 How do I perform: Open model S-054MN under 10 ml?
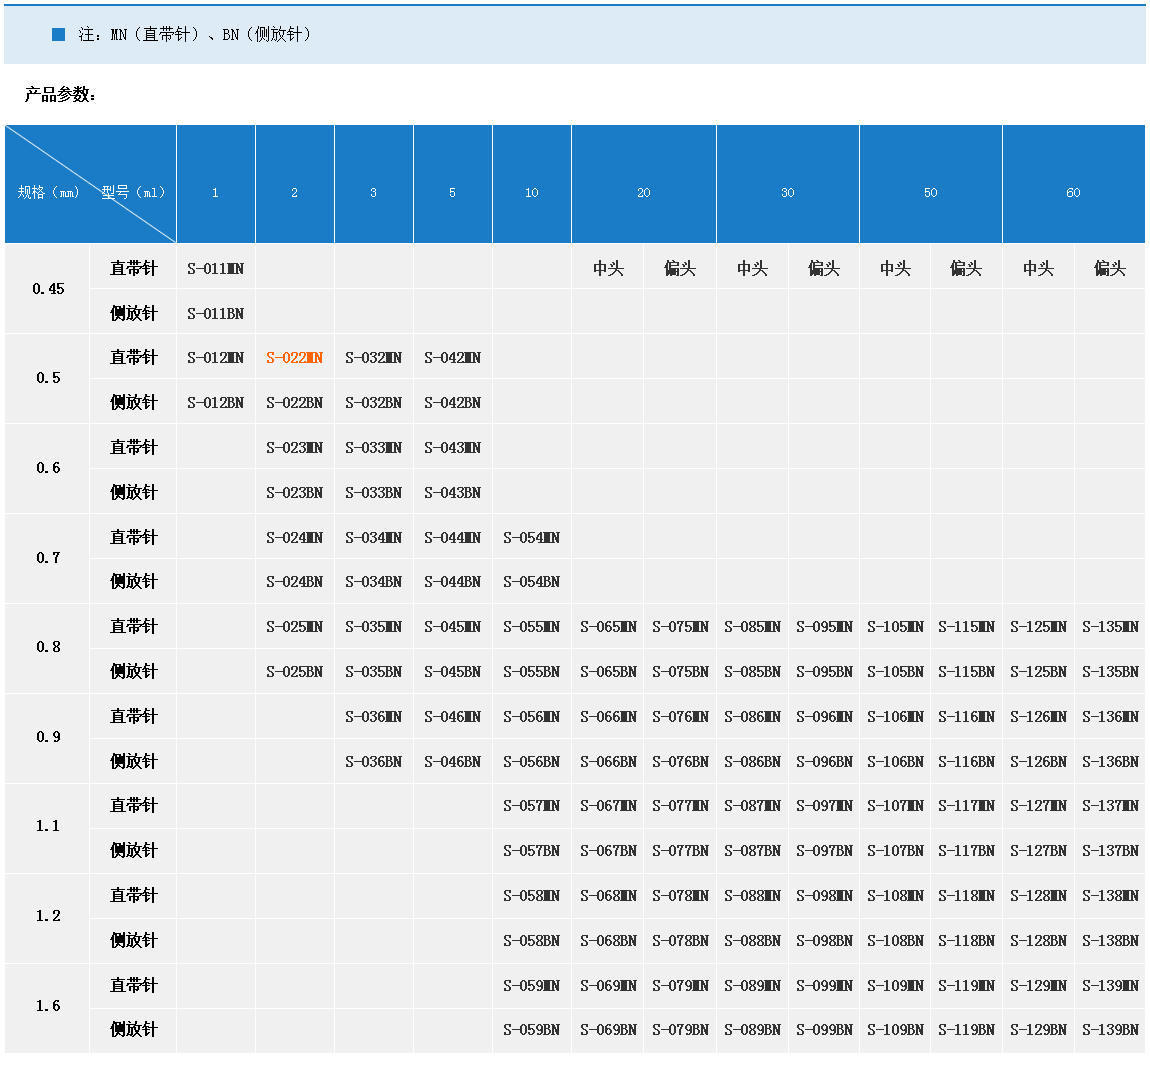pos(531,537)
